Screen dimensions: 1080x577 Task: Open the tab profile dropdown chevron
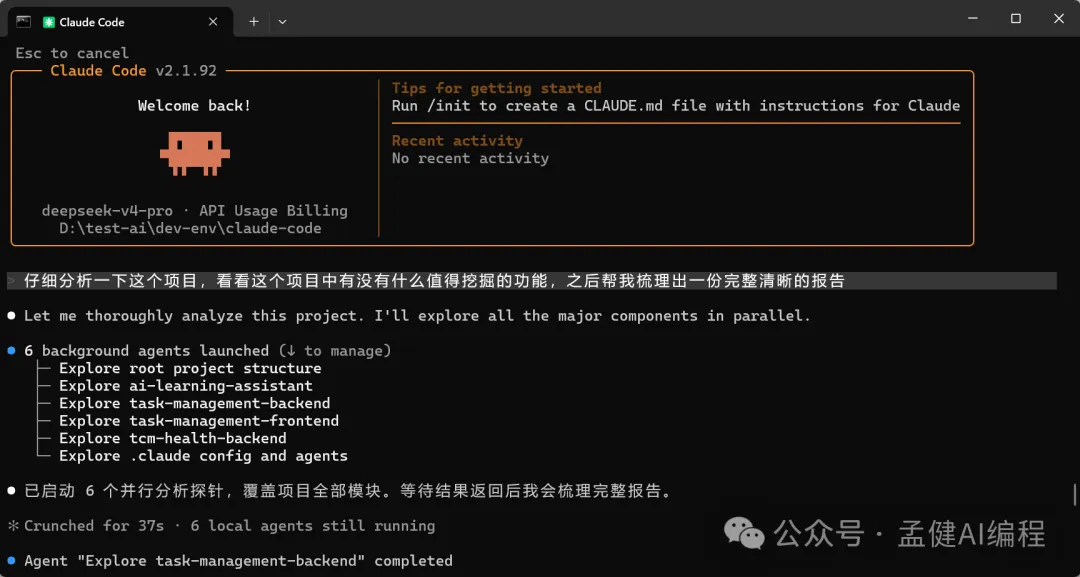282,21
